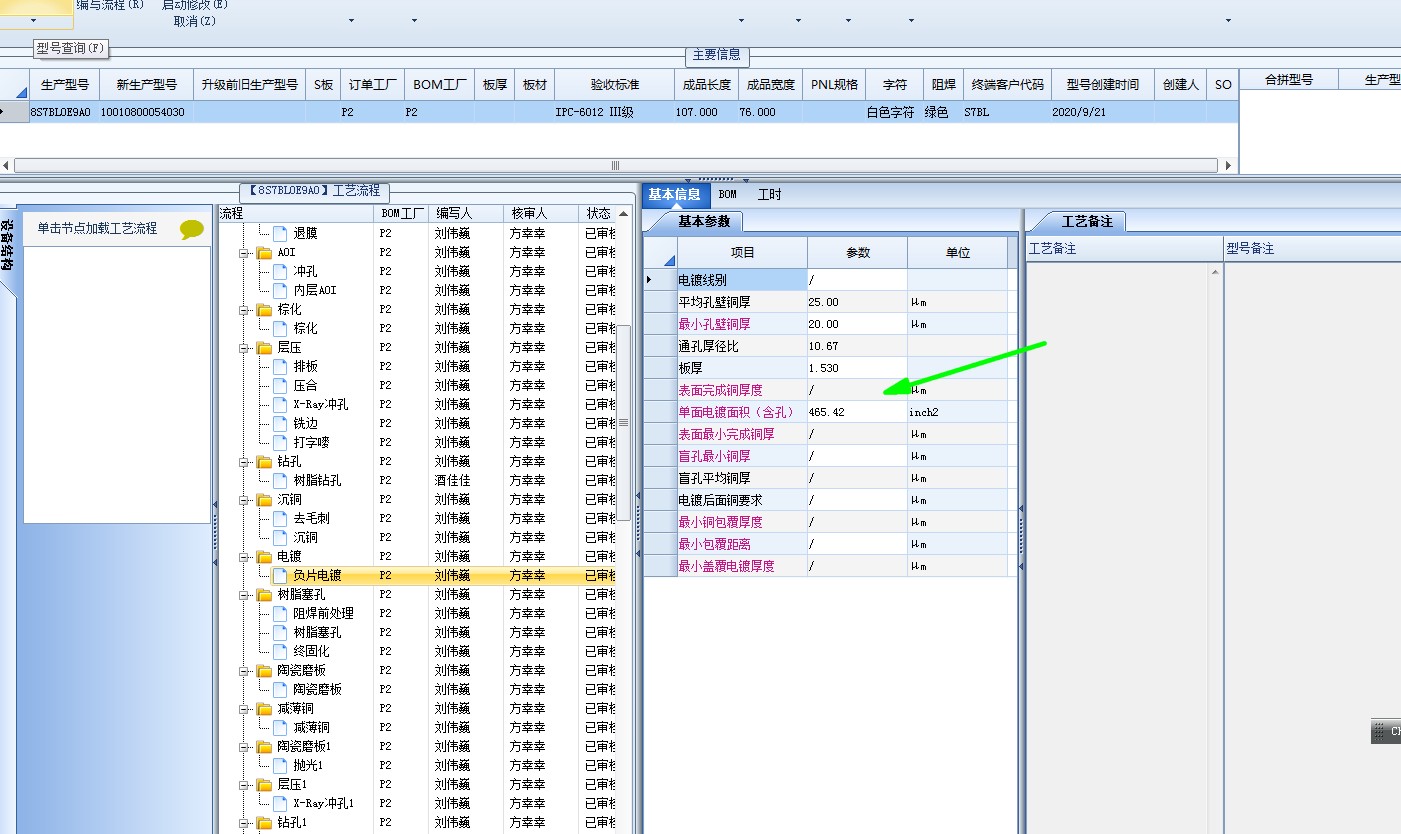Click the 阻焊前处理 document icon
Screen dimensions: 1401x834
[280, 613]
